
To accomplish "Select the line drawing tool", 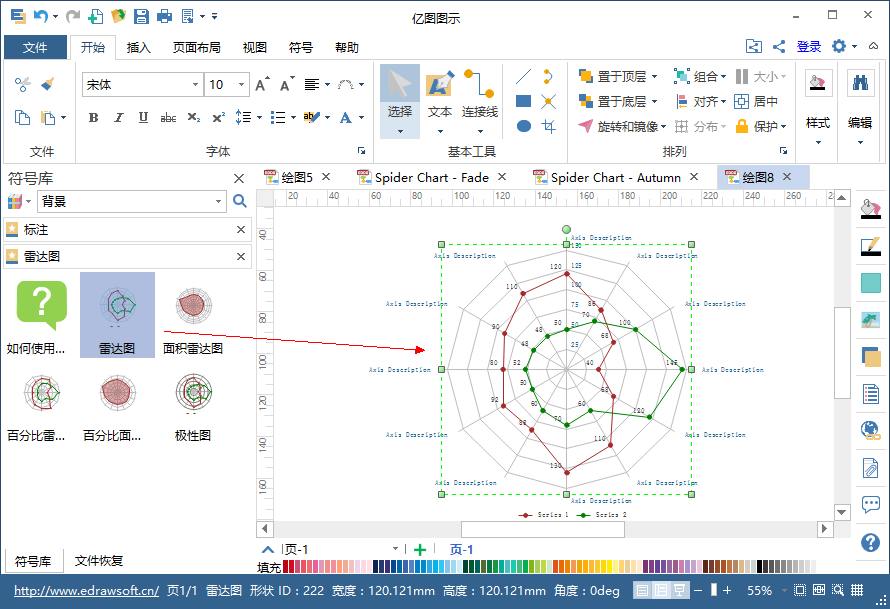I will click(523, 77).
